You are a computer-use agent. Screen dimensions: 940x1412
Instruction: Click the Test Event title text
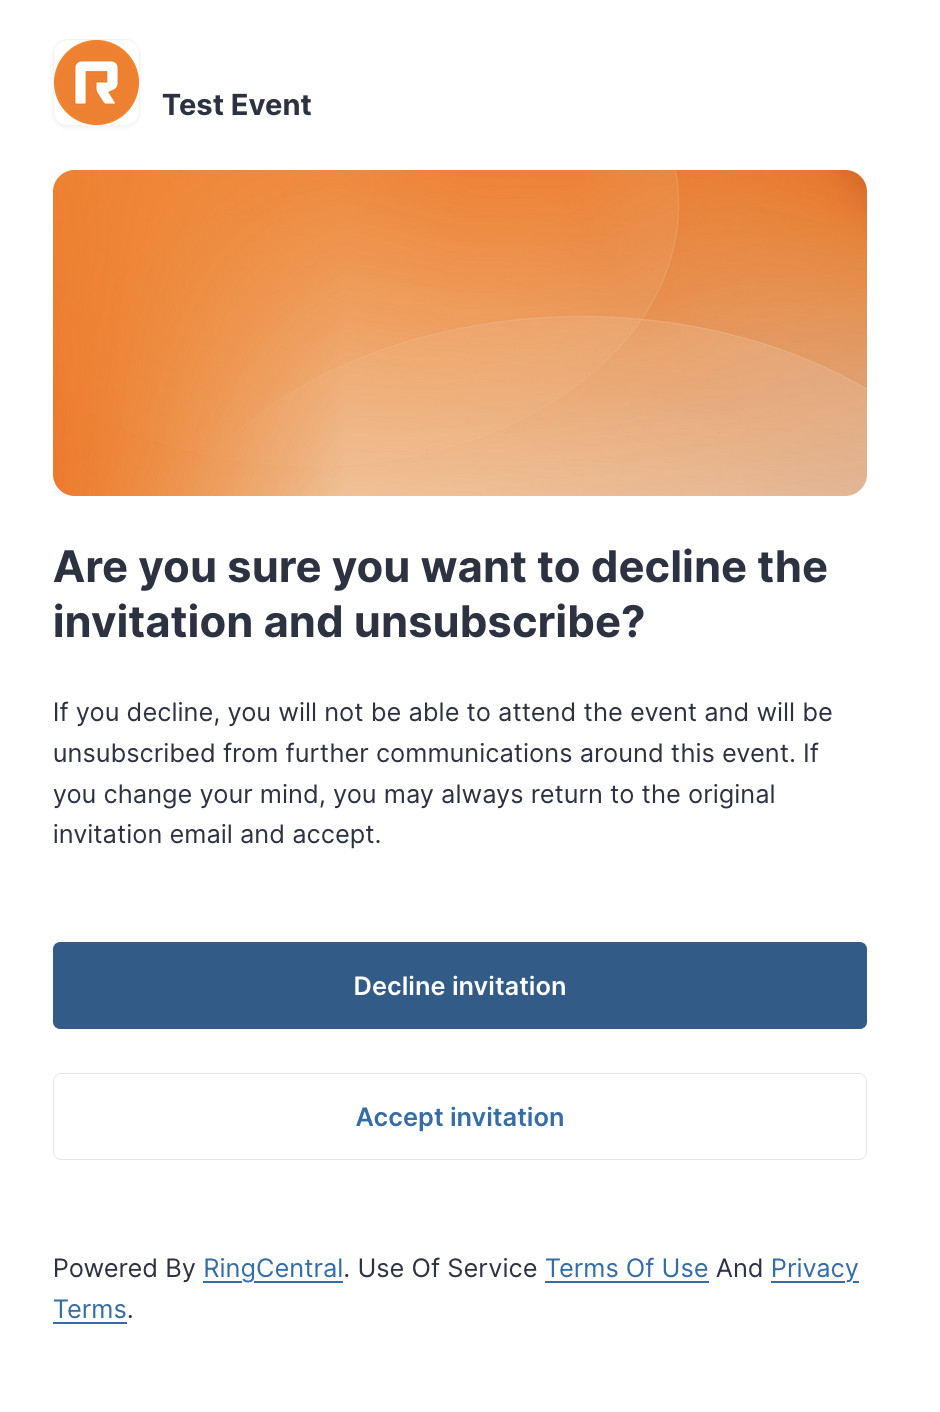[237, 105]
